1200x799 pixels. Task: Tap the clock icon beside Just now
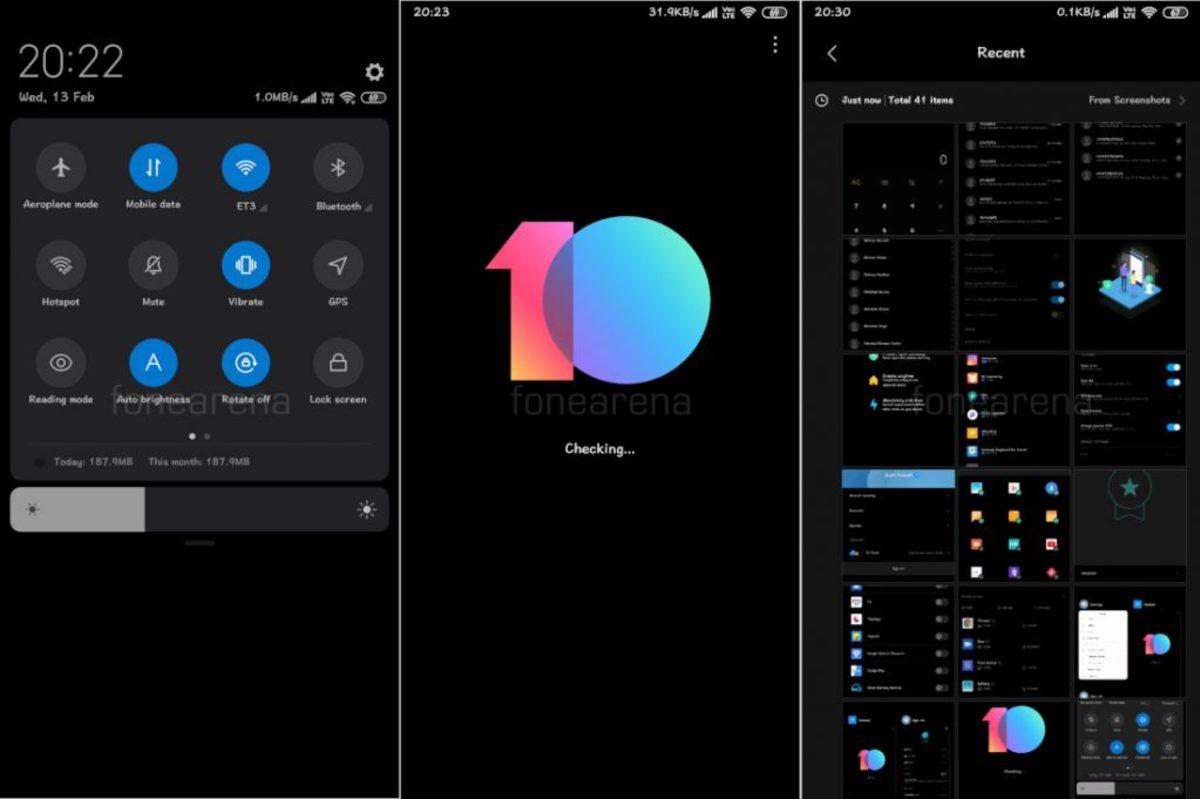[820, 100]
